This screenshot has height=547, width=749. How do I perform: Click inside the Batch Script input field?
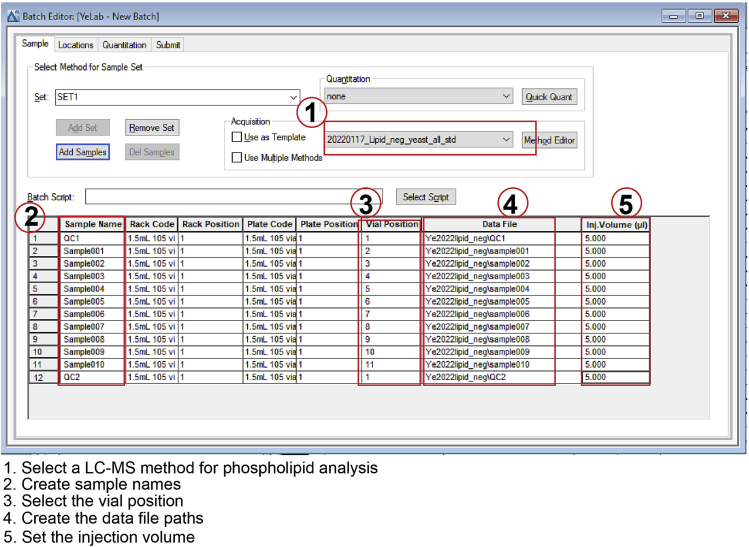(x=234, y=196)
